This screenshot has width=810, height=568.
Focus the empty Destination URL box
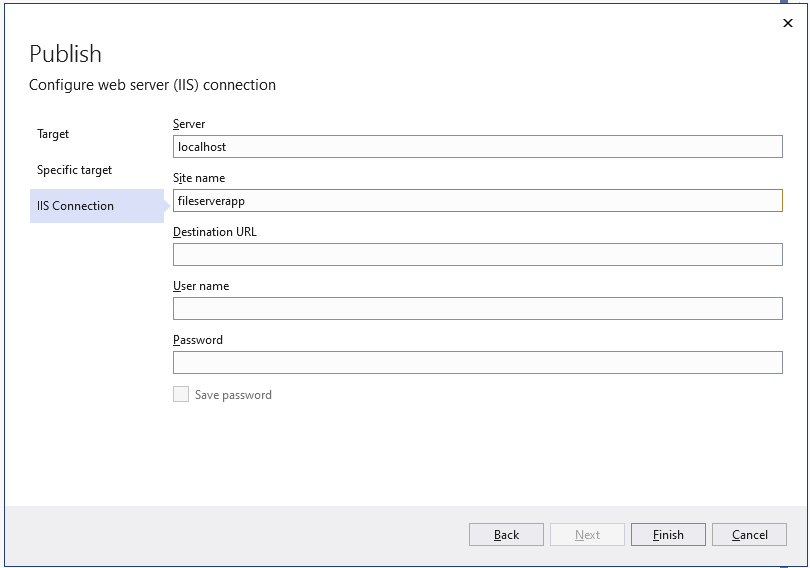point(477,255)
